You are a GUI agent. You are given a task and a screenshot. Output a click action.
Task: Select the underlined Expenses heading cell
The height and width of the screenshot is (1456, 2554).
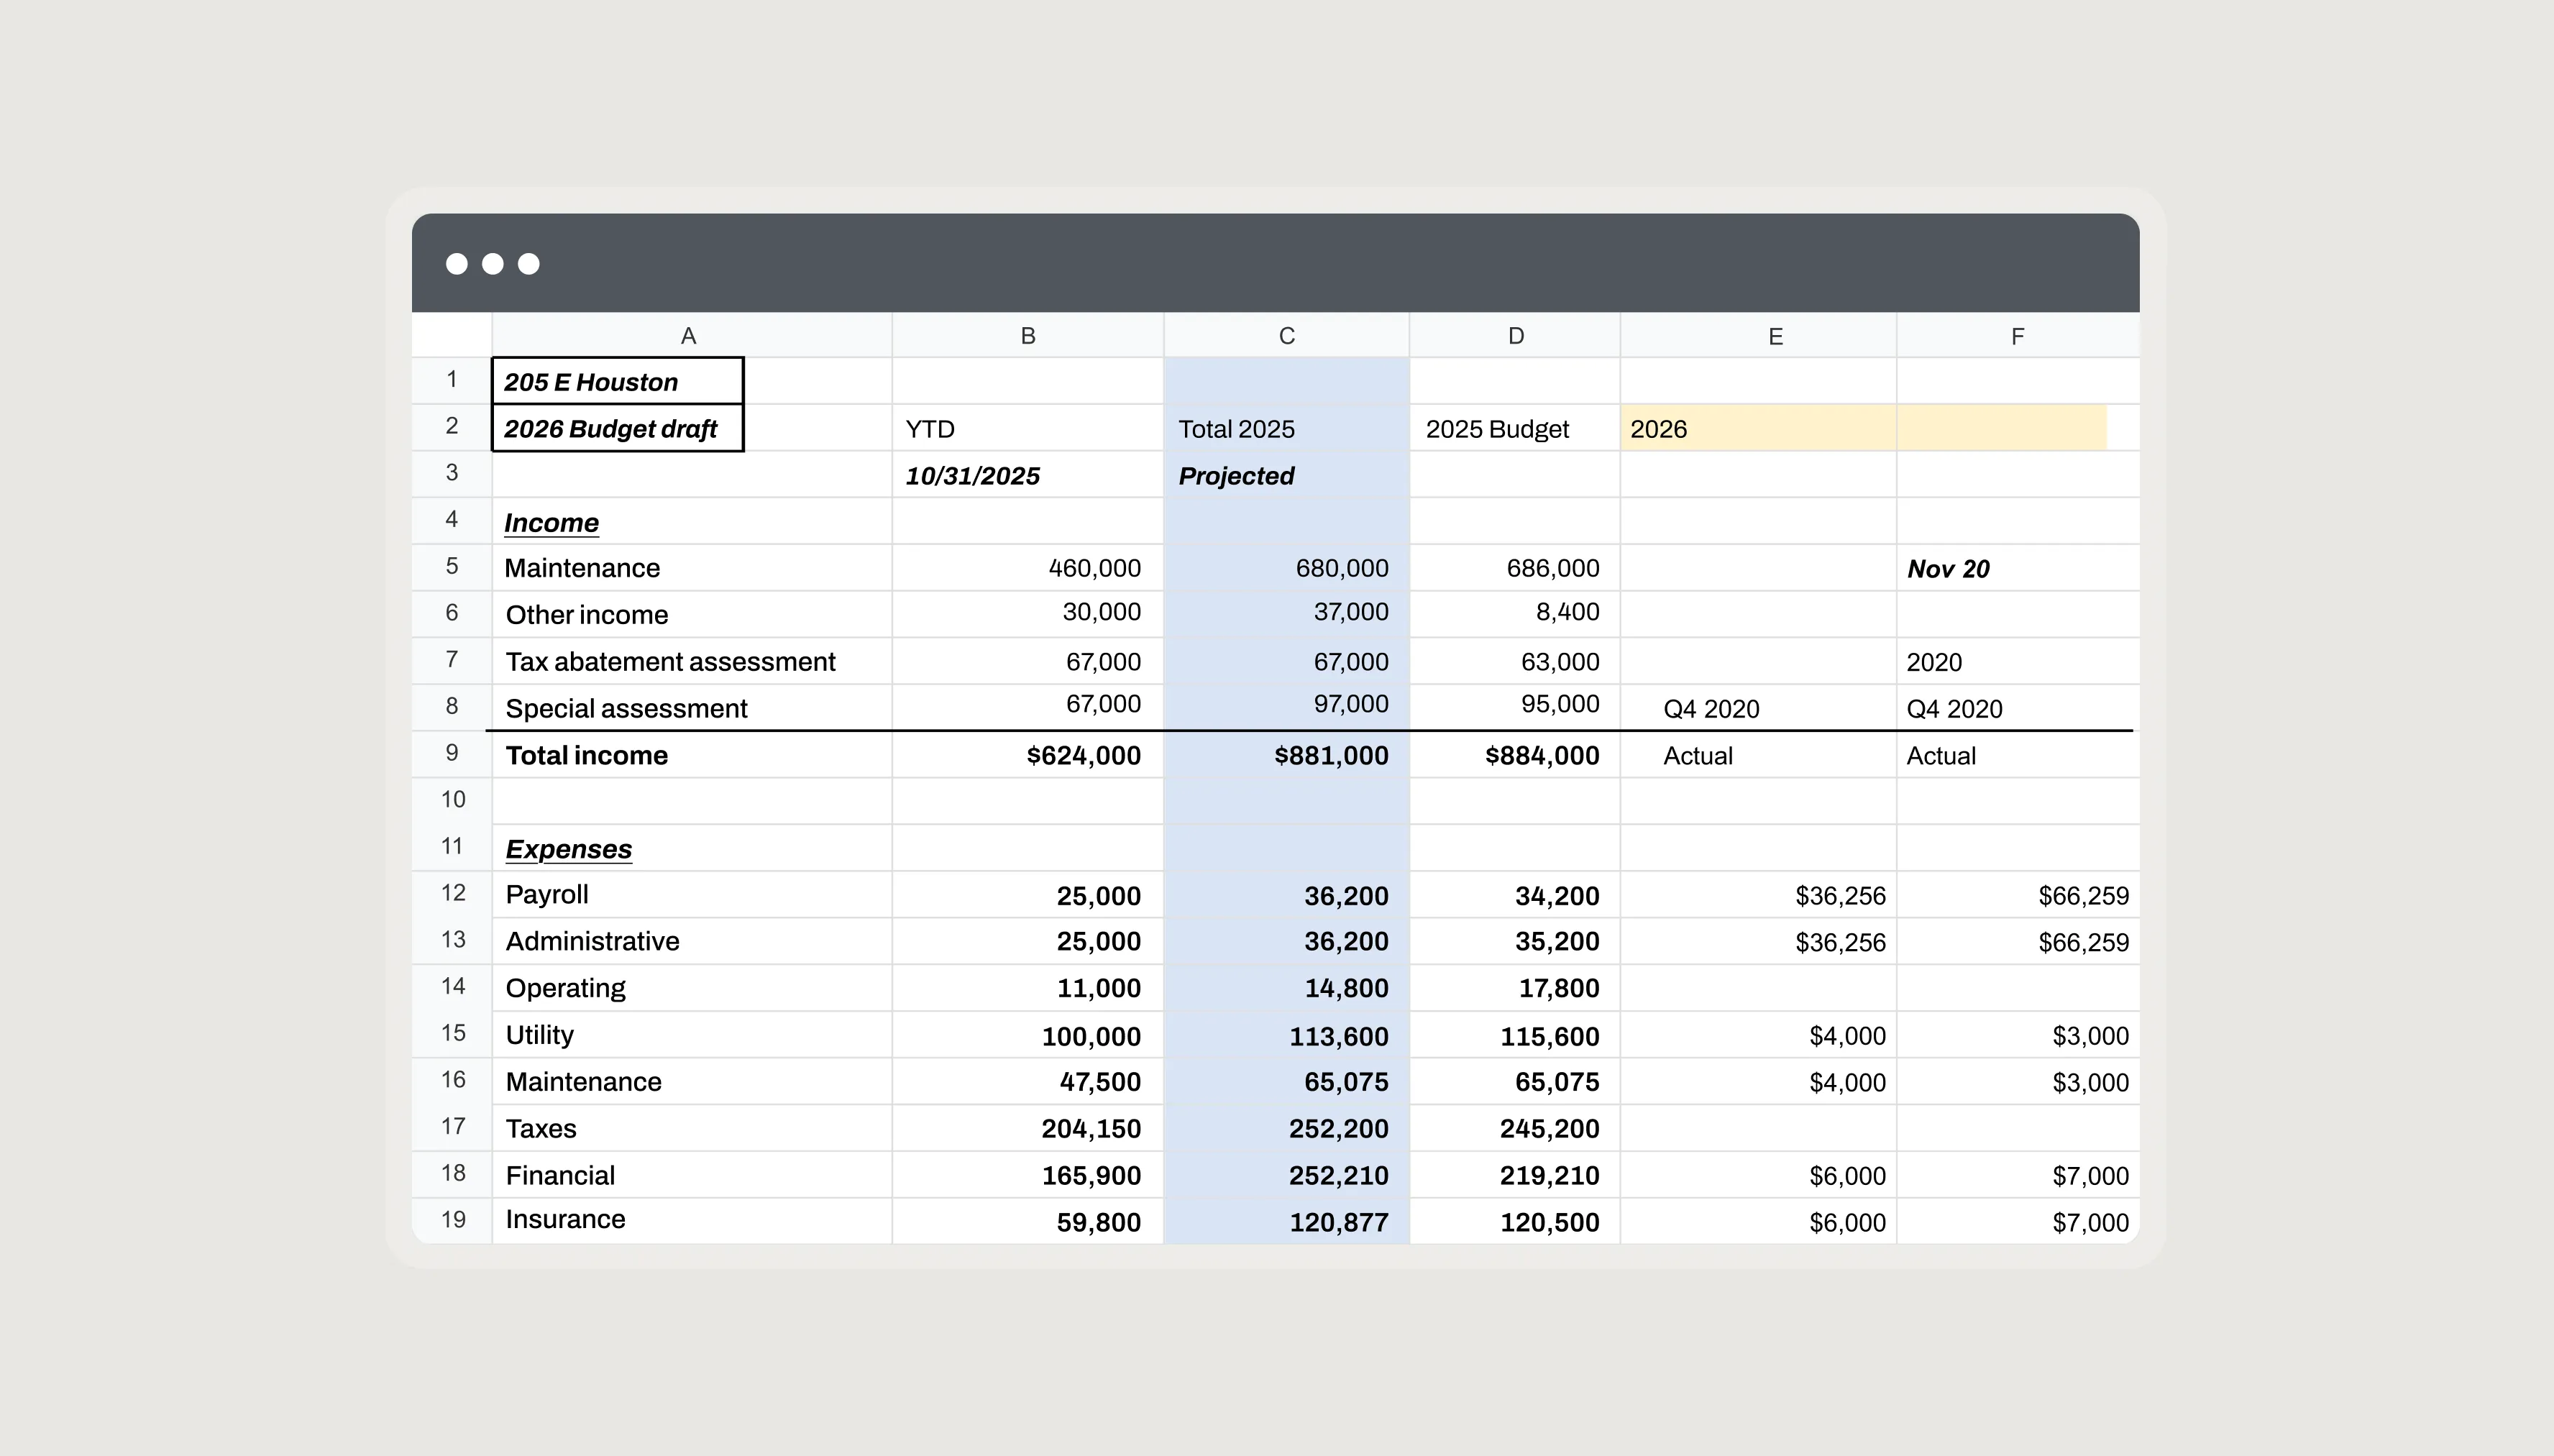click(569, 849)
